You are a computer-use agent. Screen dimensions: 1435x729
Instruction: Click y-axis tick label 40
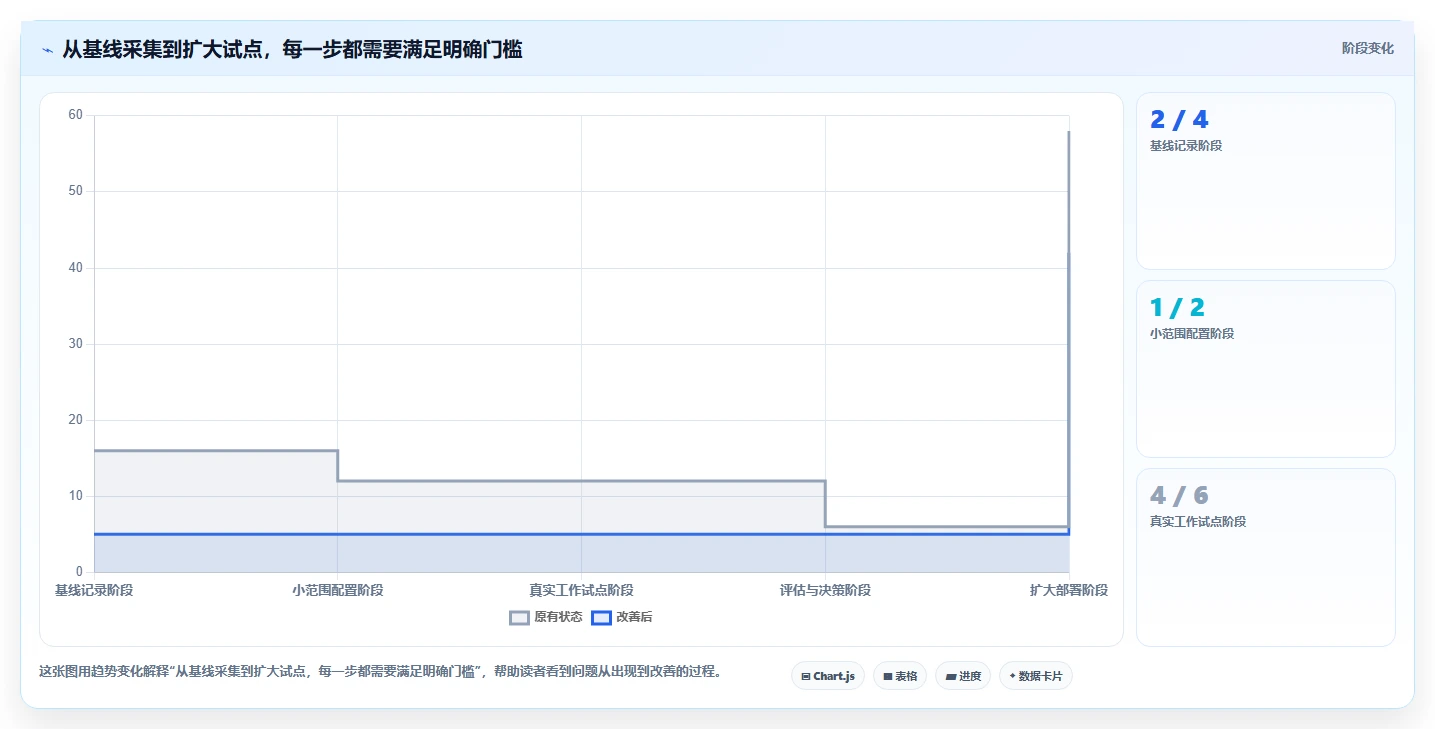(75, 268)
